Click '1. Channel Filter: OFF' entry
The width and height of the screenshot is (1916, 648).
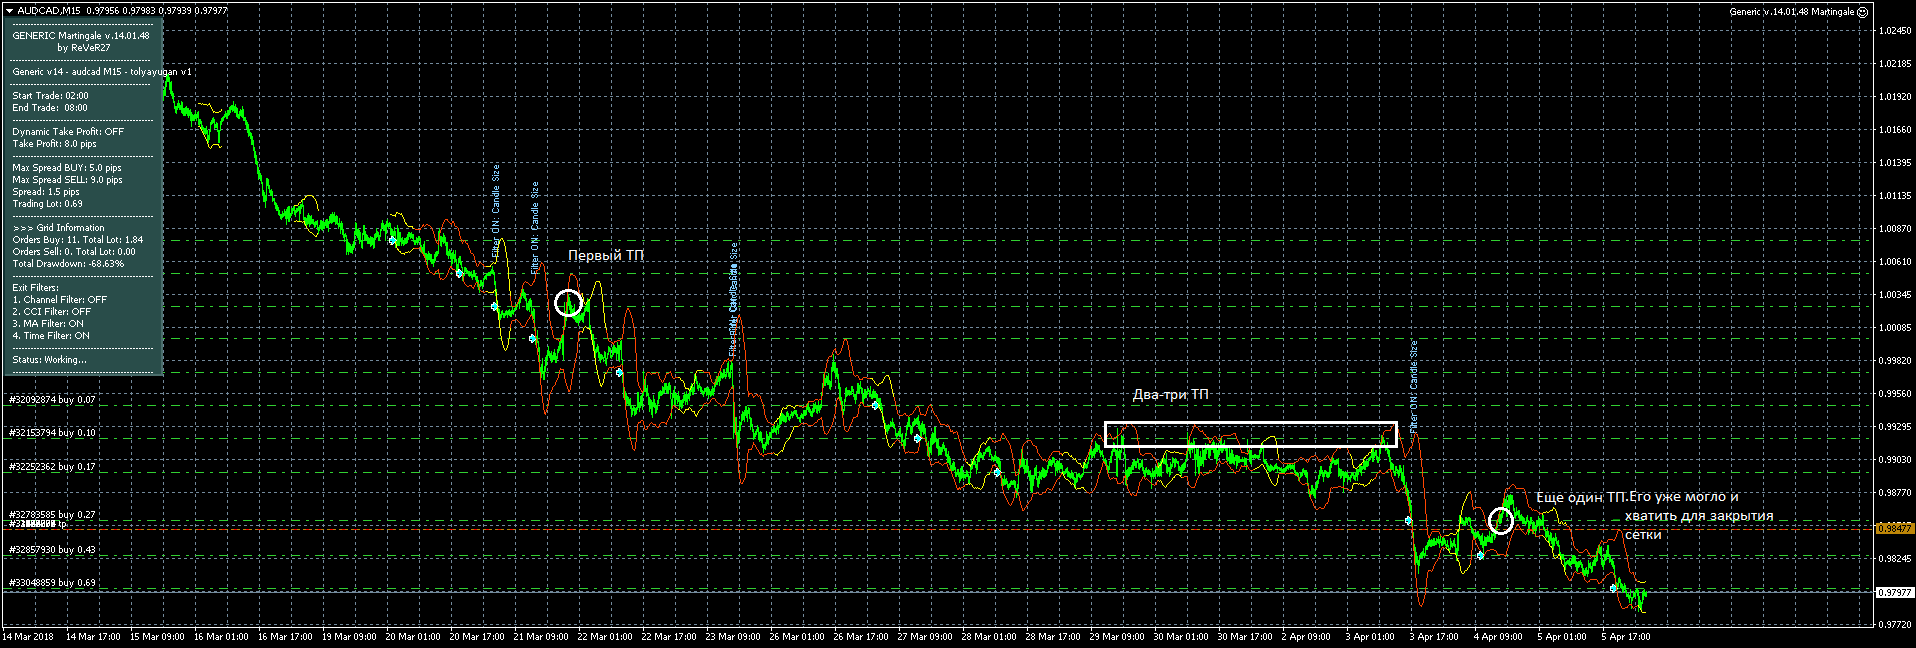(60, 300)
